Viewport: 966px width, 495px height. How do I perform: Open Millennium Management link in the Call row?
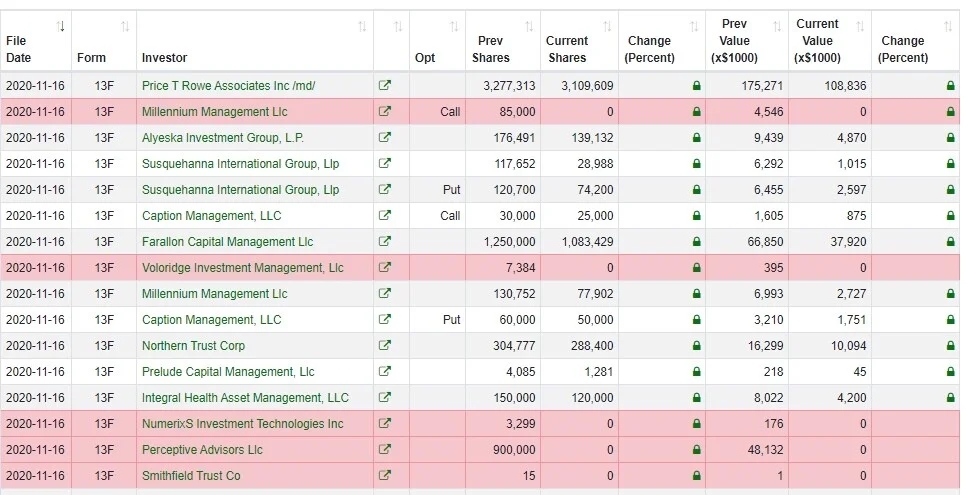[x=214, y=112]
